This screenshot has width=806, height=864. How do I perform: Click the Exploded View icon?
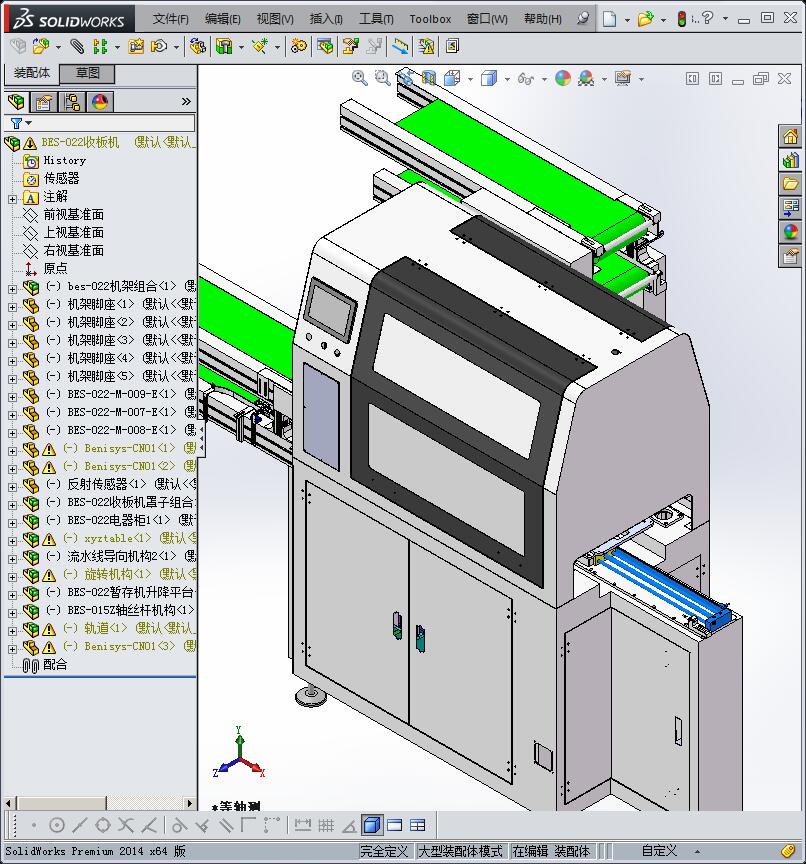[350, 46]
